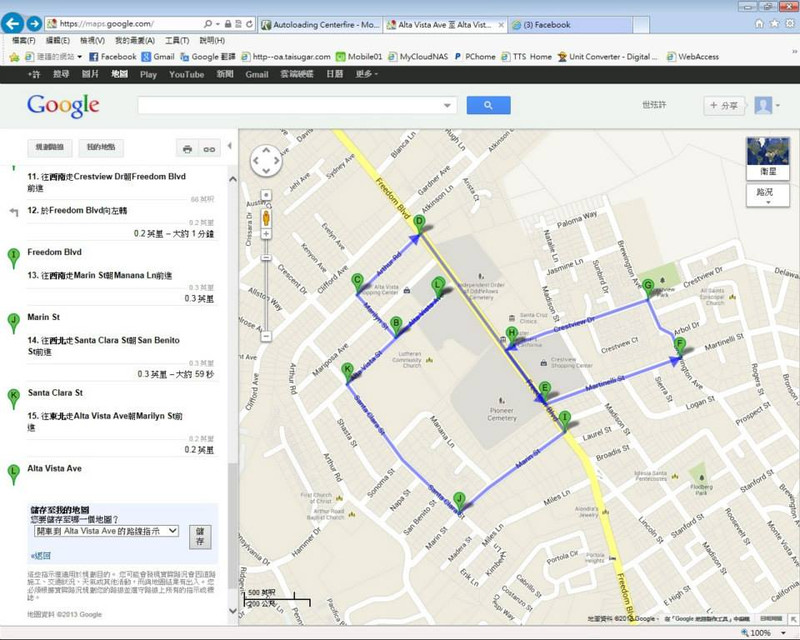Image resolution: width=800 pixels, height=640 pixels.
Task: Open the 檢視(V) menu
Action: point(92,40)
